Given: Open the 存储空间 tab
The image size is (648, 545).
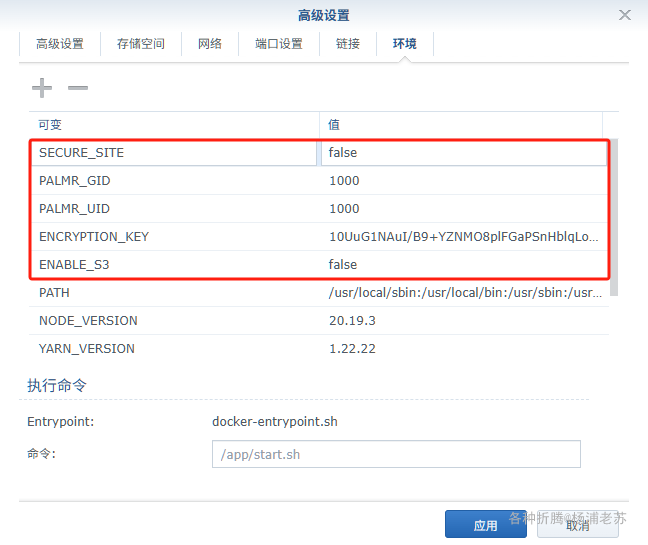Looking at the screenshot, I should [141, 43].
